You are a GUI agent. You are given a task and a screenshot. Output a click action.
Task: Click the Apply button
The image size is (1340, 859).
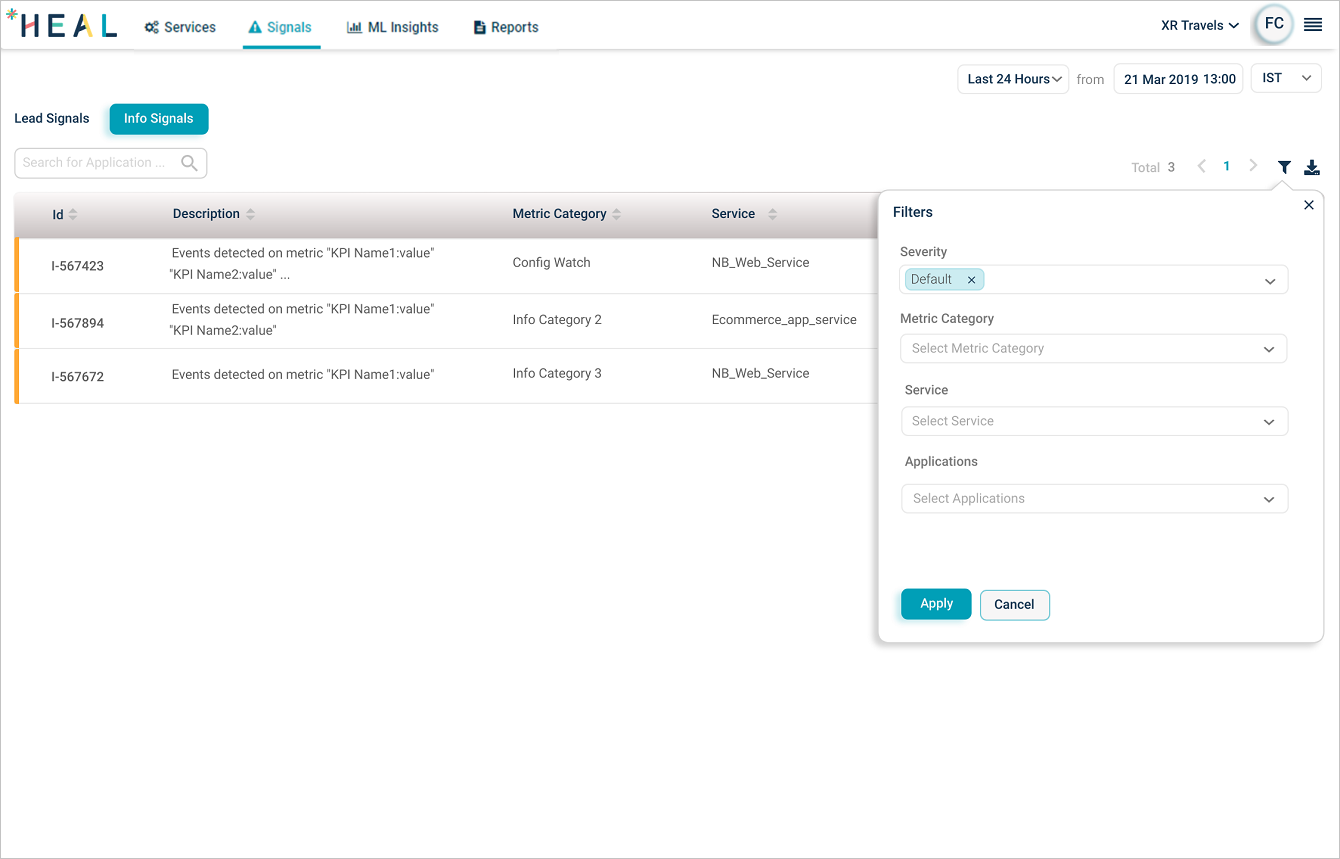tap(936, 604)
